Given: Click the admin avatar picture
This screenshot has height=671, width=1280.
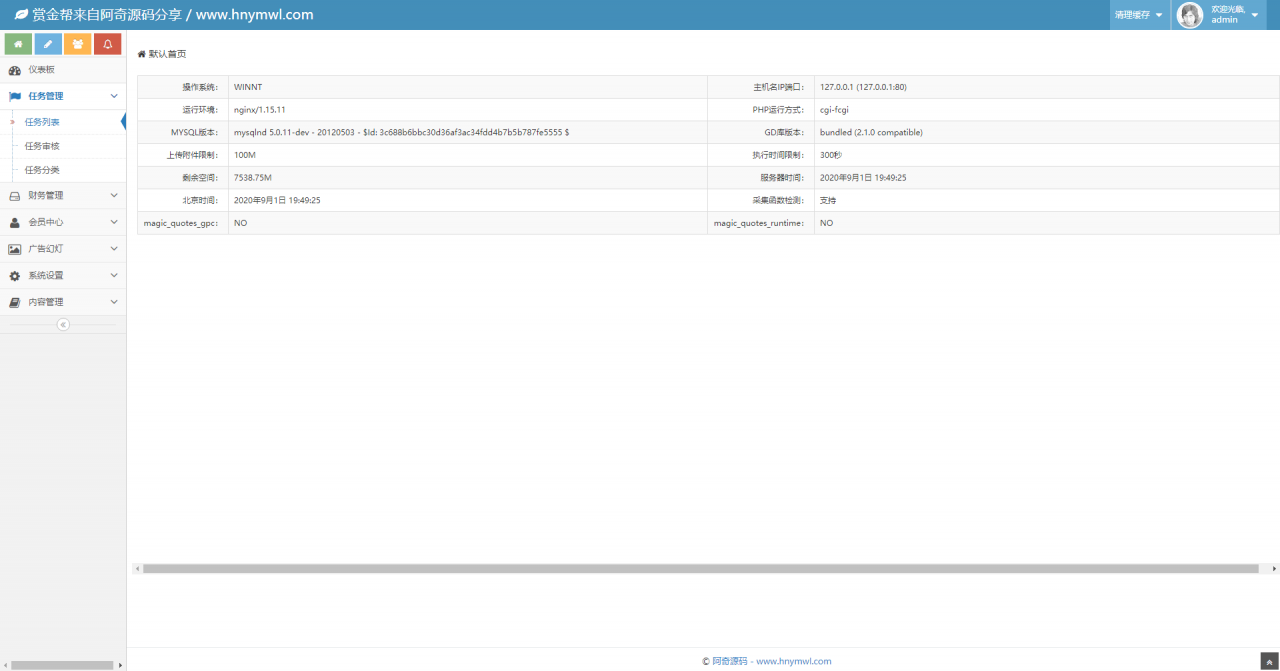Looking at the screenshot, I should click(x=1190, y=15).
